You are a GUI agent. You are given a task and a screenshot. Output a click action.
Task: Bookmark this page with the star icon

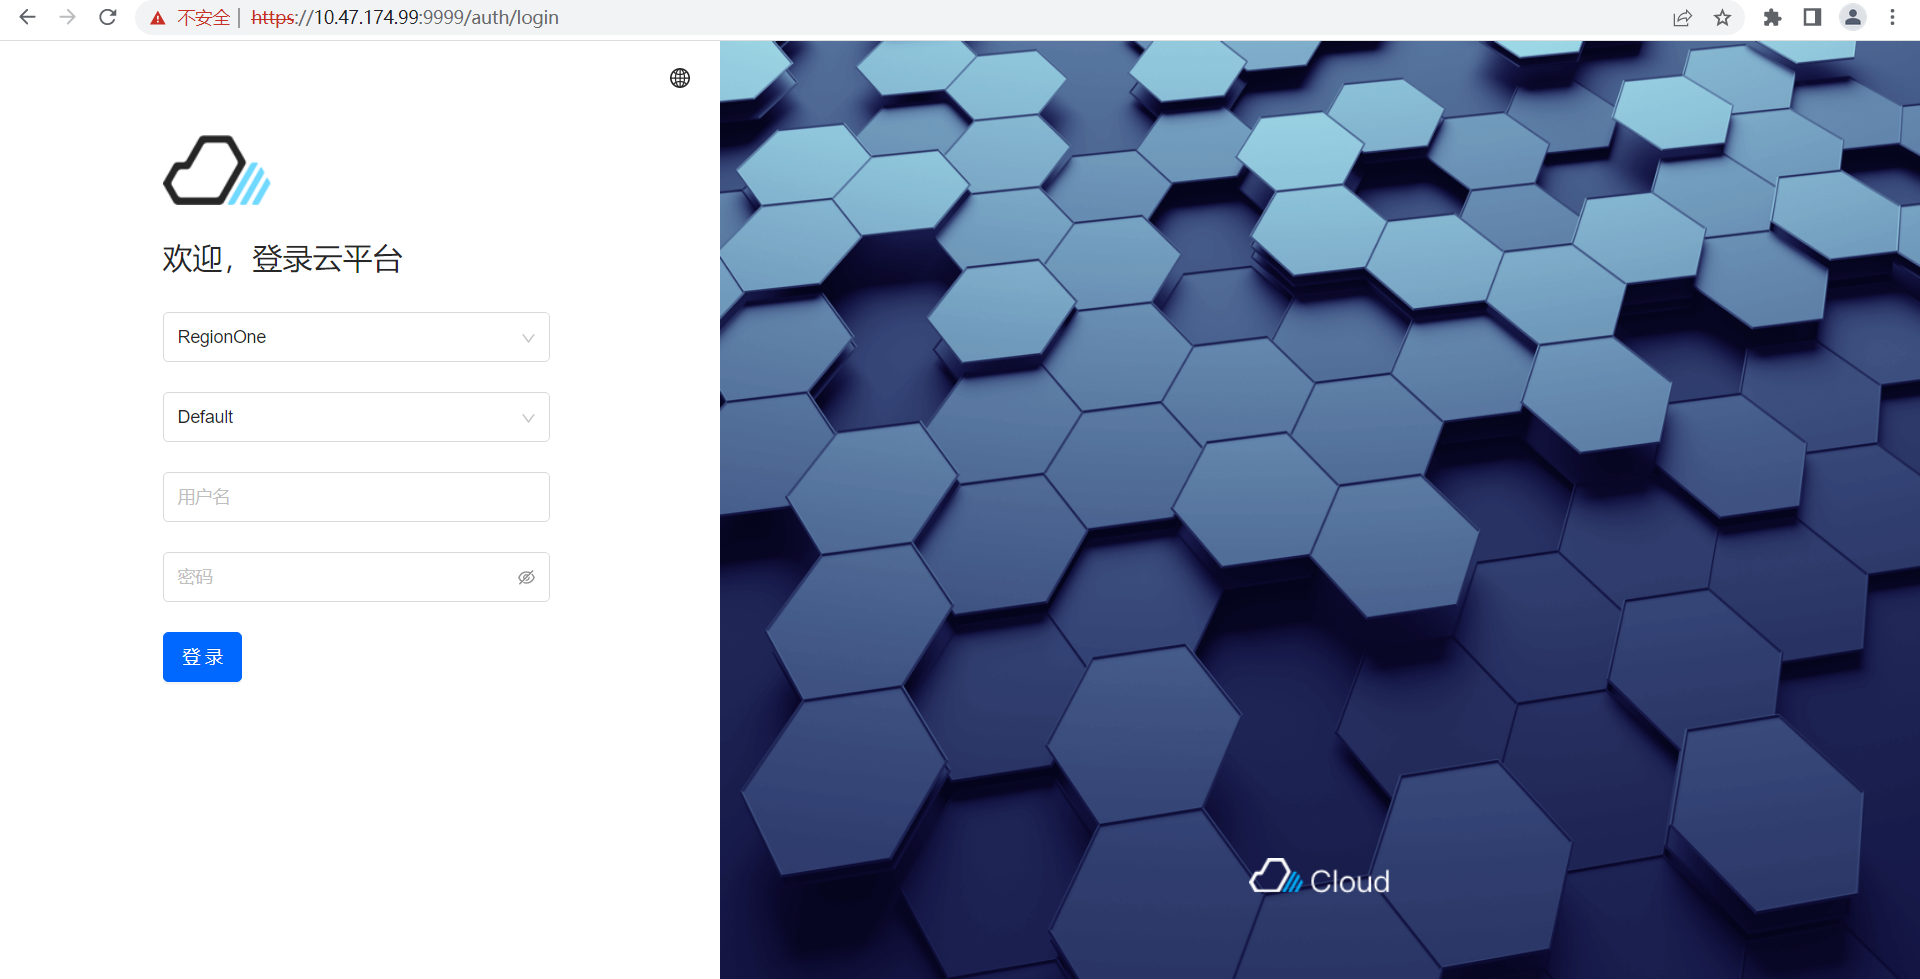(1722, 18)
